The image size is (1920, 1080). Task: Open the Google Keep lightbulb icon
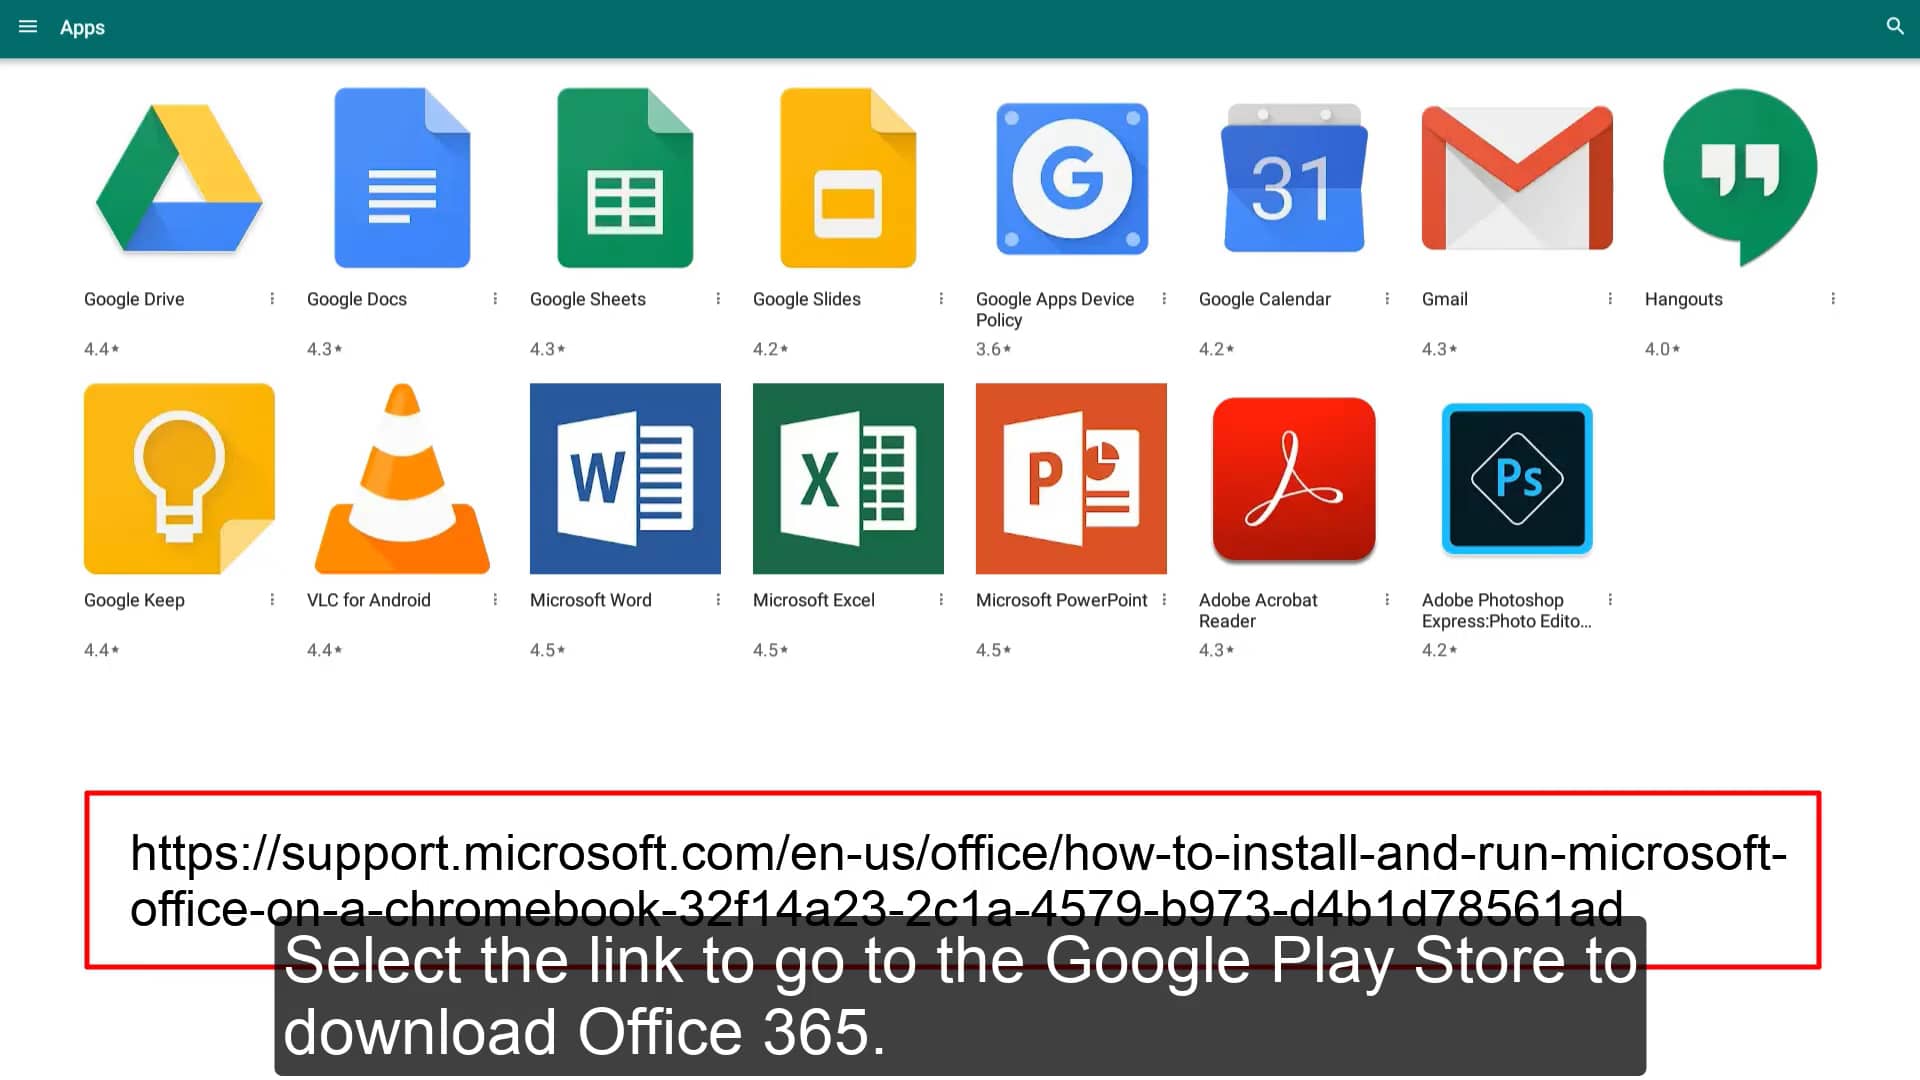pyautogui.click(x=179, y=478)
